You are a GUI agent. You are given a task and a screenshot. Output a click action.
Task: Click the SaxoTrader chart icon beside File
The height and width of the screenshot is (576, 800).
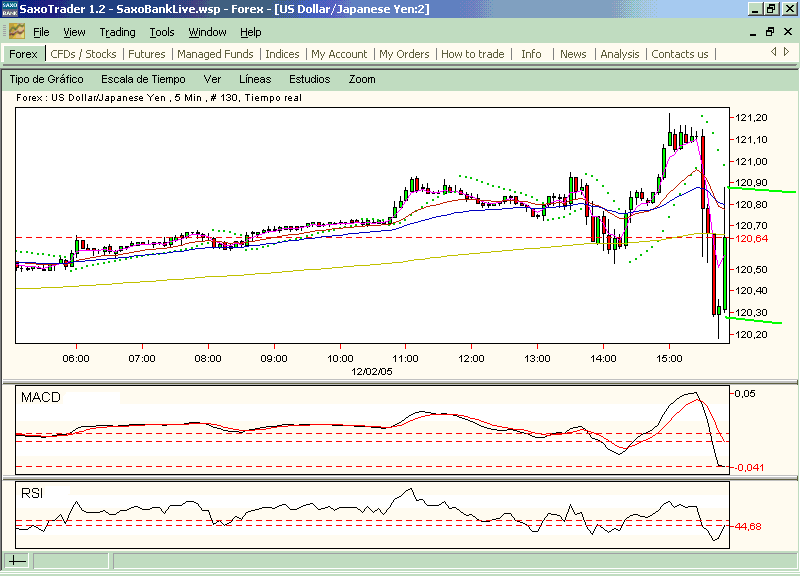(x=16, y=32)
